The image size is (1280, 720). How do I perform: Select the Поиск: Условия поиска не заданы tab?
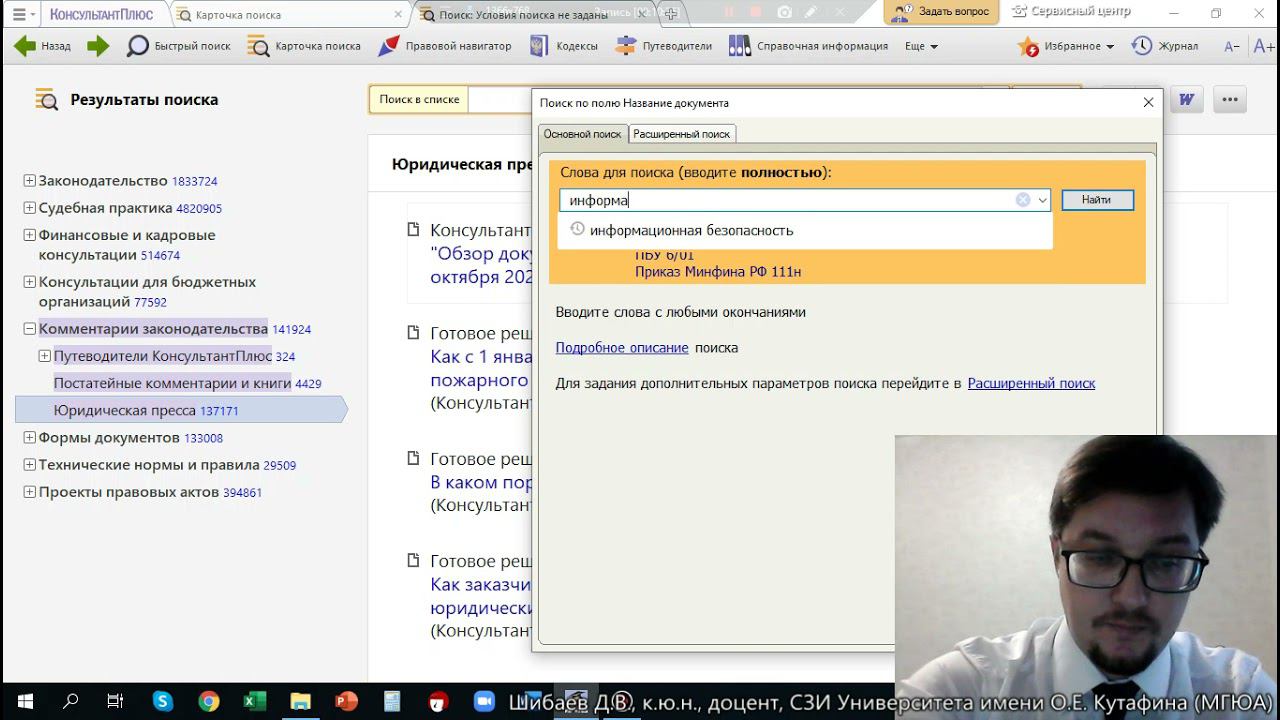[523, 15]
